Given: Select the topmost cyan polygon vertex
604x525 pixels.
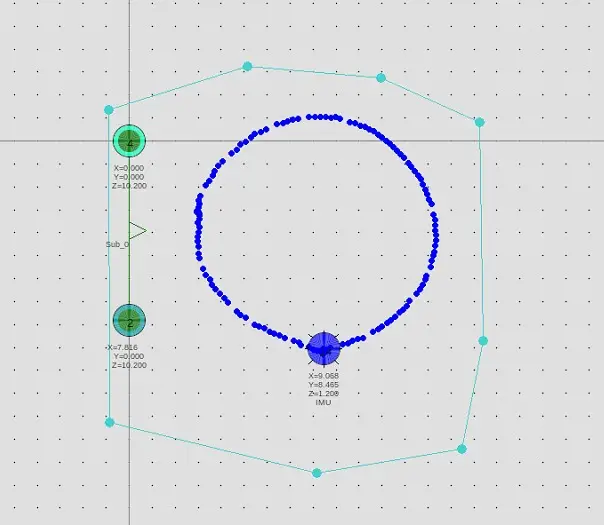Looking at the screenshot, I should pyautogui.click(x=247, y=67).
